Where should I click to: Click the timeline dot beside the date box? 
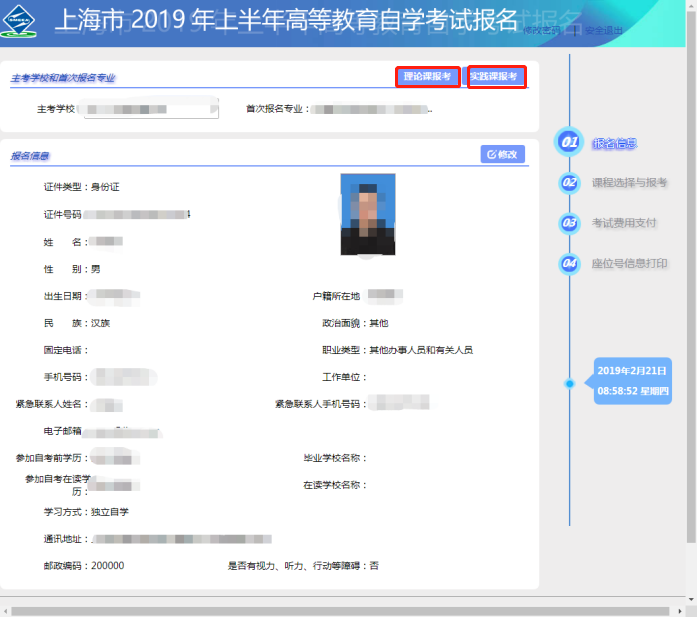[x=569, y=383]
